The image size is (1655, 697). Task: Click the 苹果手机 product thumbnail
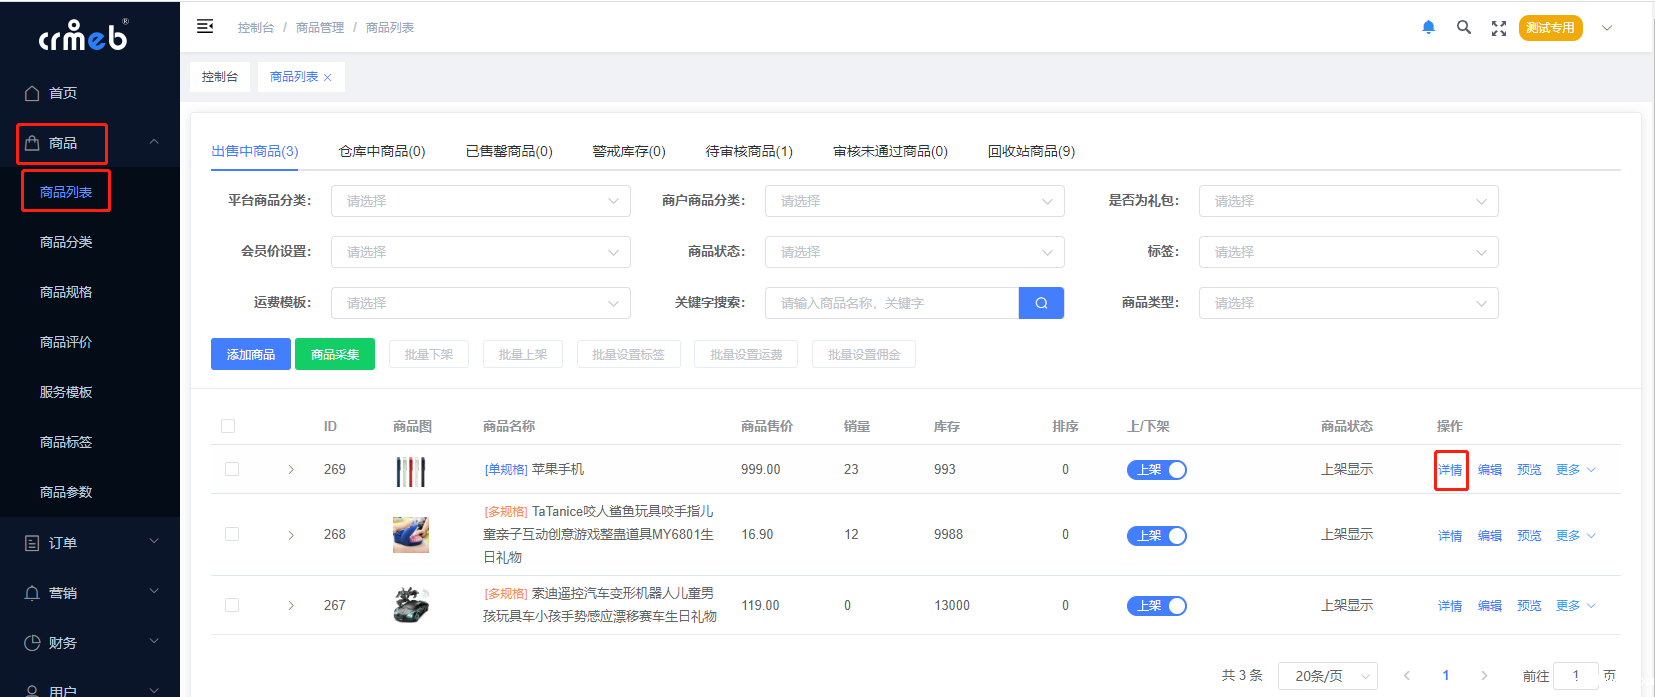[x=410, y=471]
